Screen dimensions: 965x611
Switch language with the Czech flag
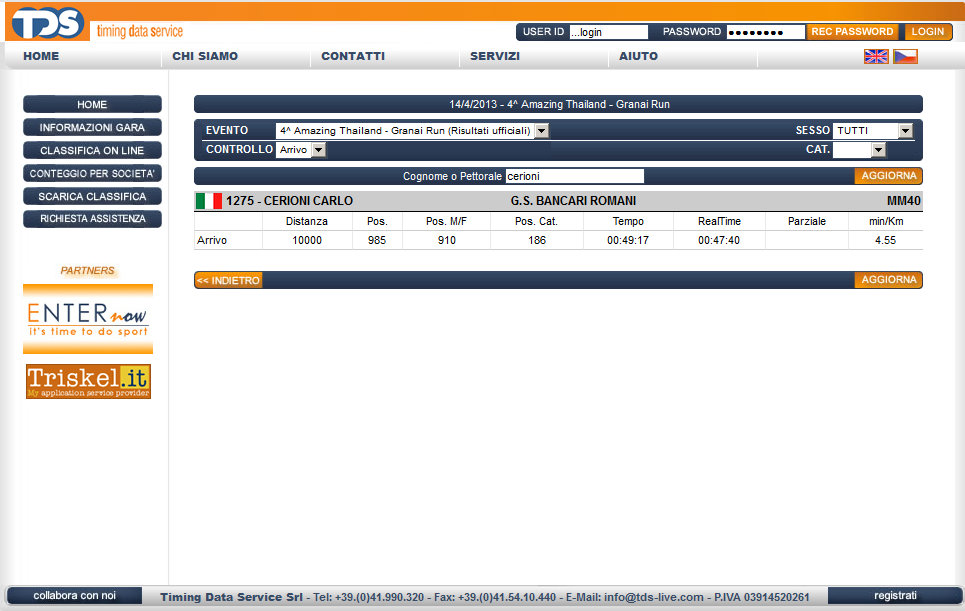pyautogui.click(x=905, y=57)
